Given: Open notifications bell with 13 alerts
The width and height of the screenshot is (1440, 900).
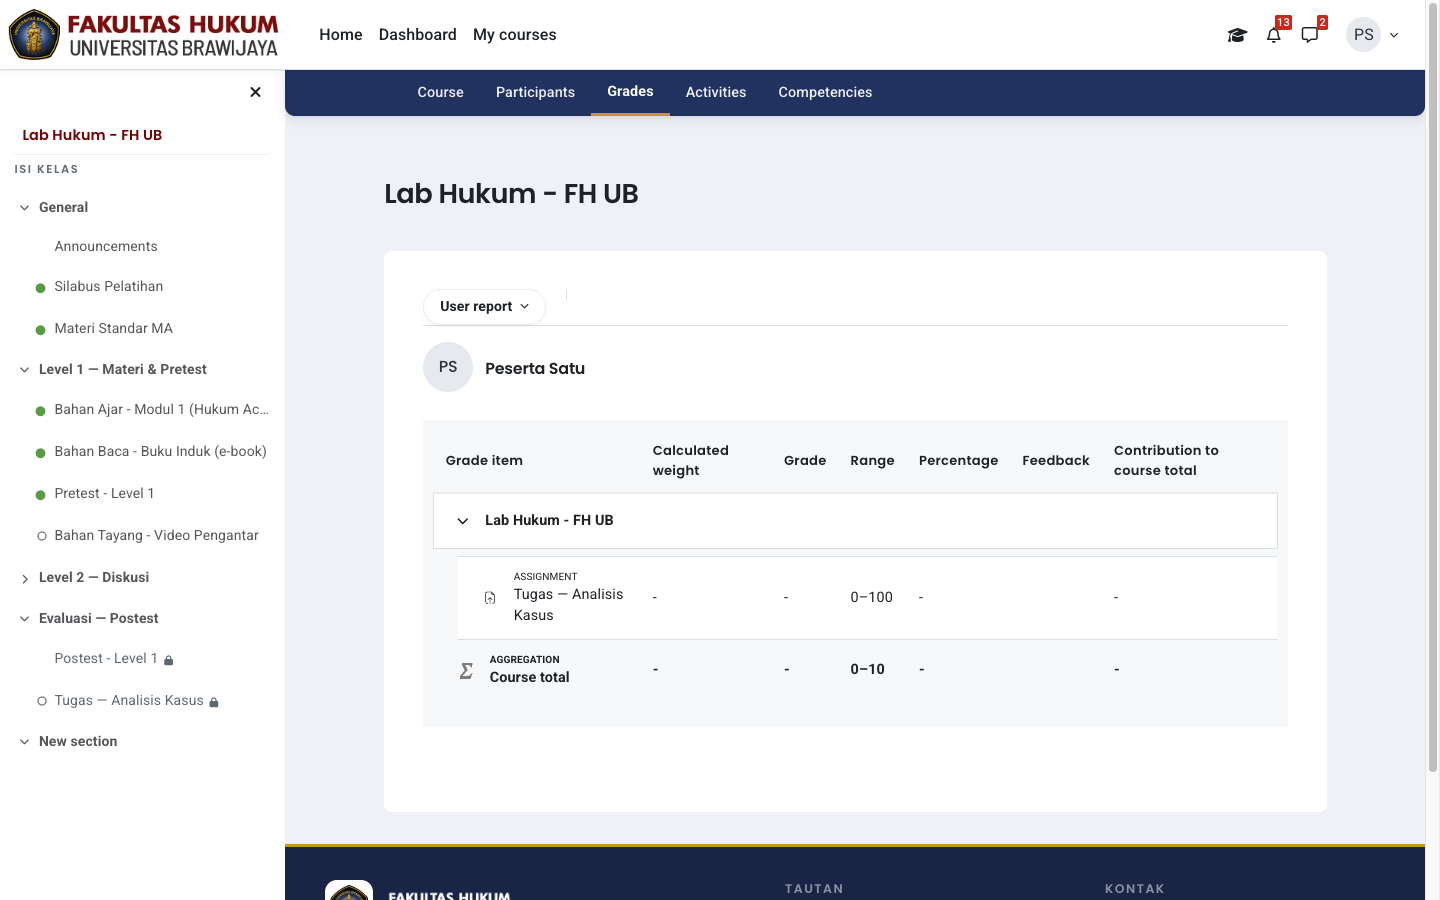Looking at the screenshot, I should tap(1274, 35).
